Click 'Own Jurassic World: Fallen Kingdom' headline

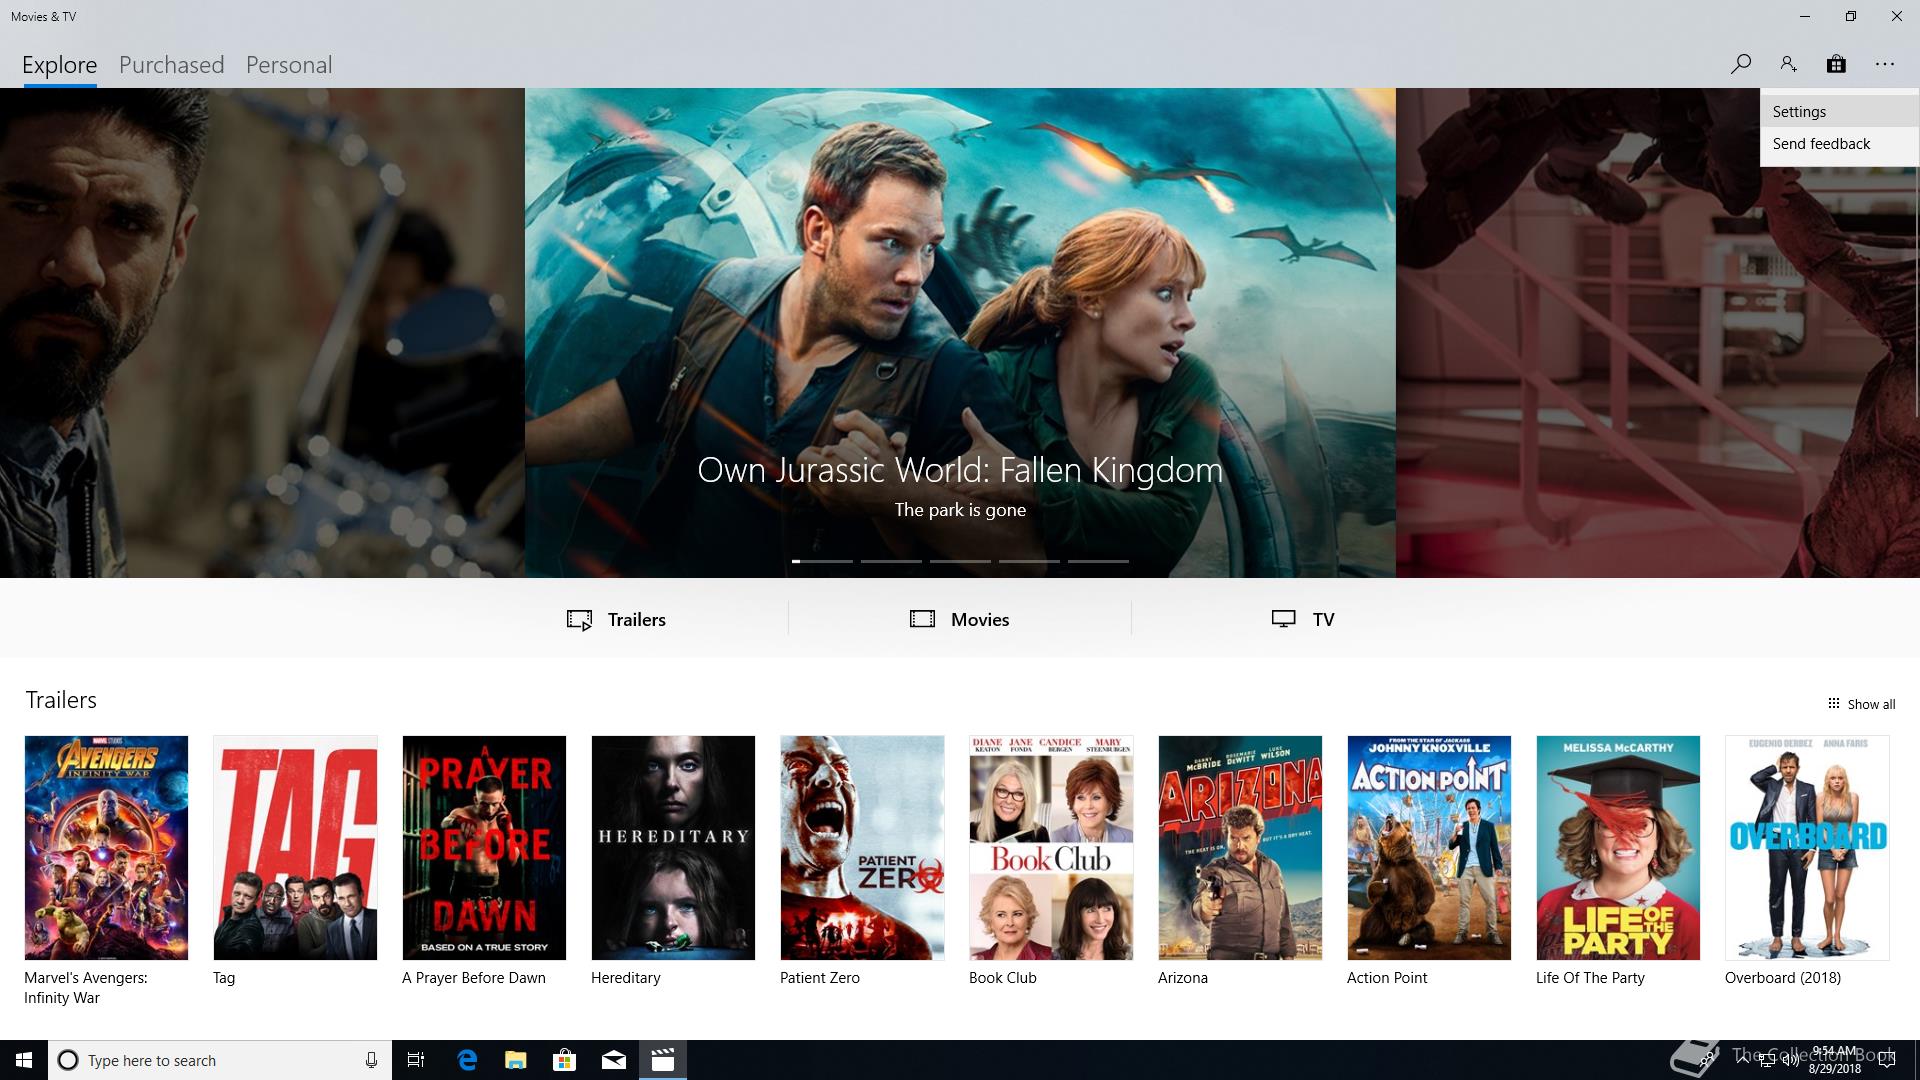(x=960, y=470)
